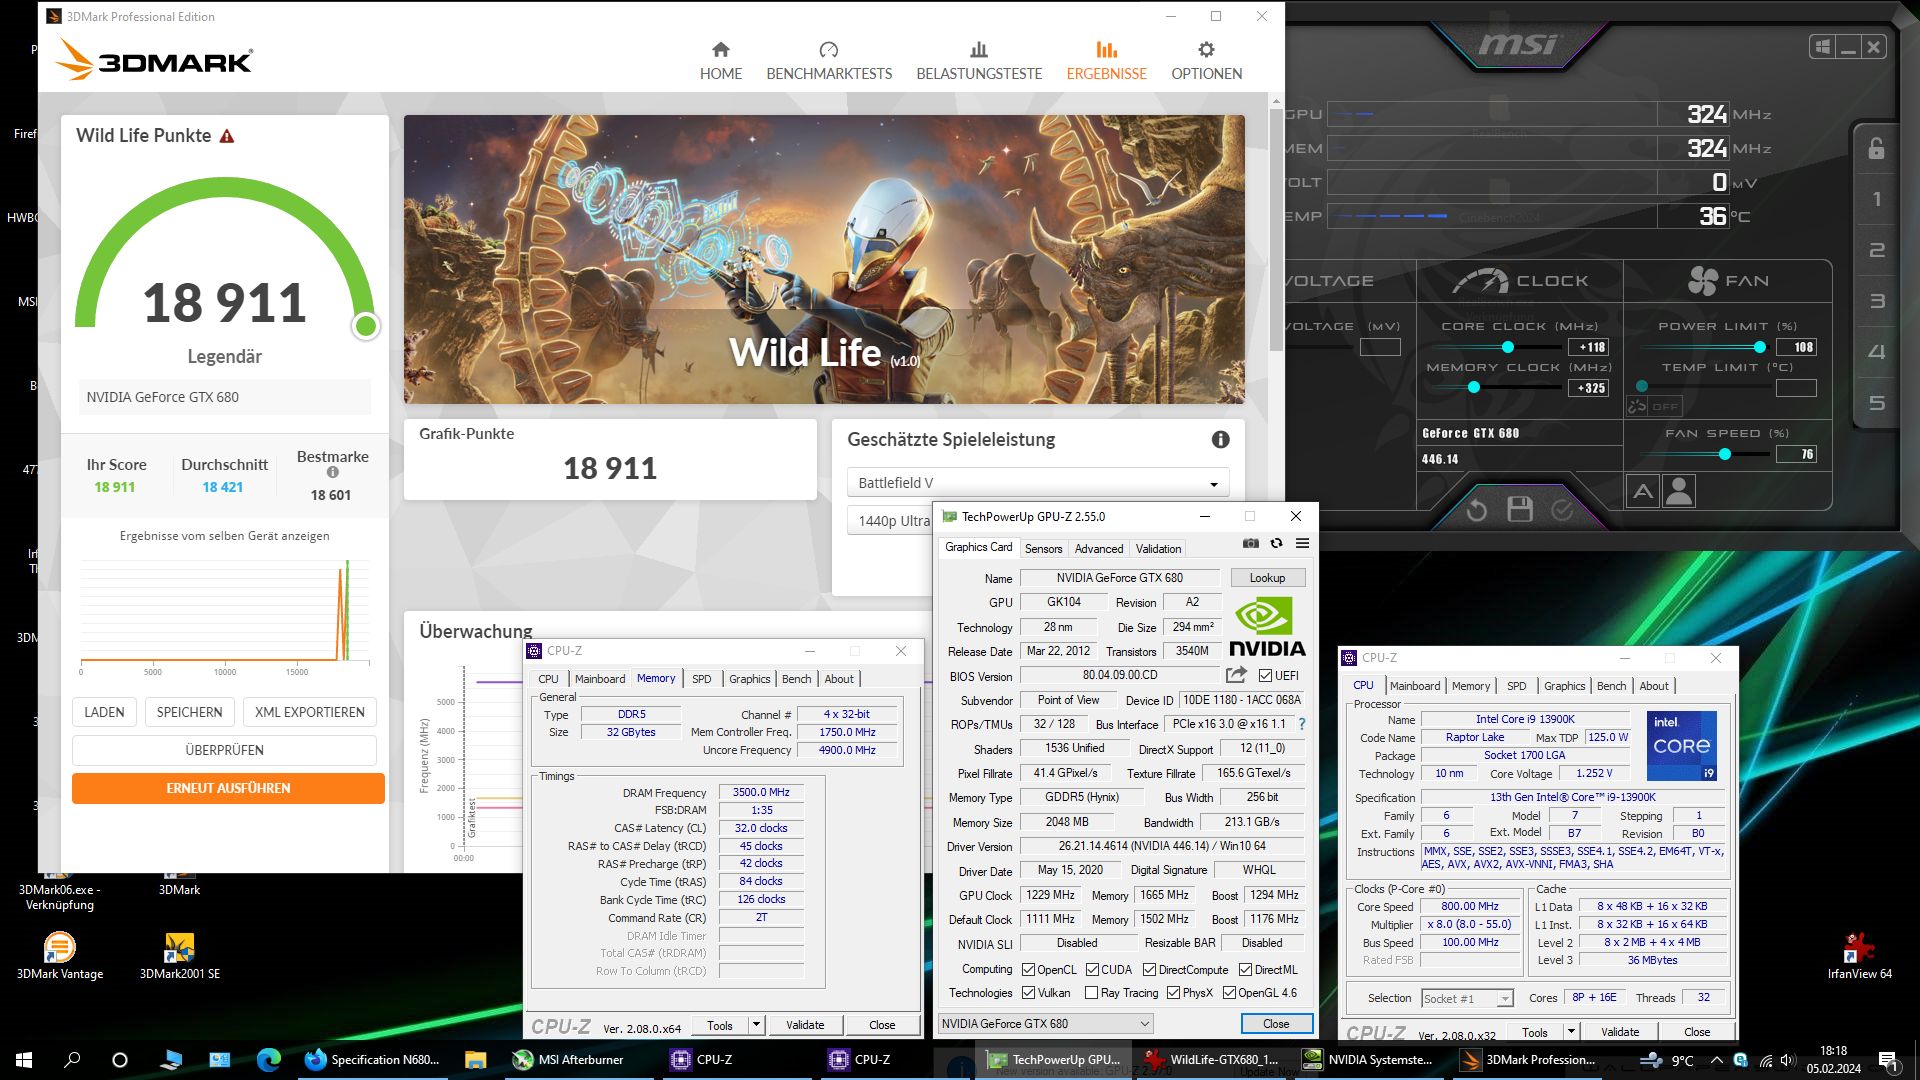Click the Core Clock slider handle in Afterburner

point(1507,347)
